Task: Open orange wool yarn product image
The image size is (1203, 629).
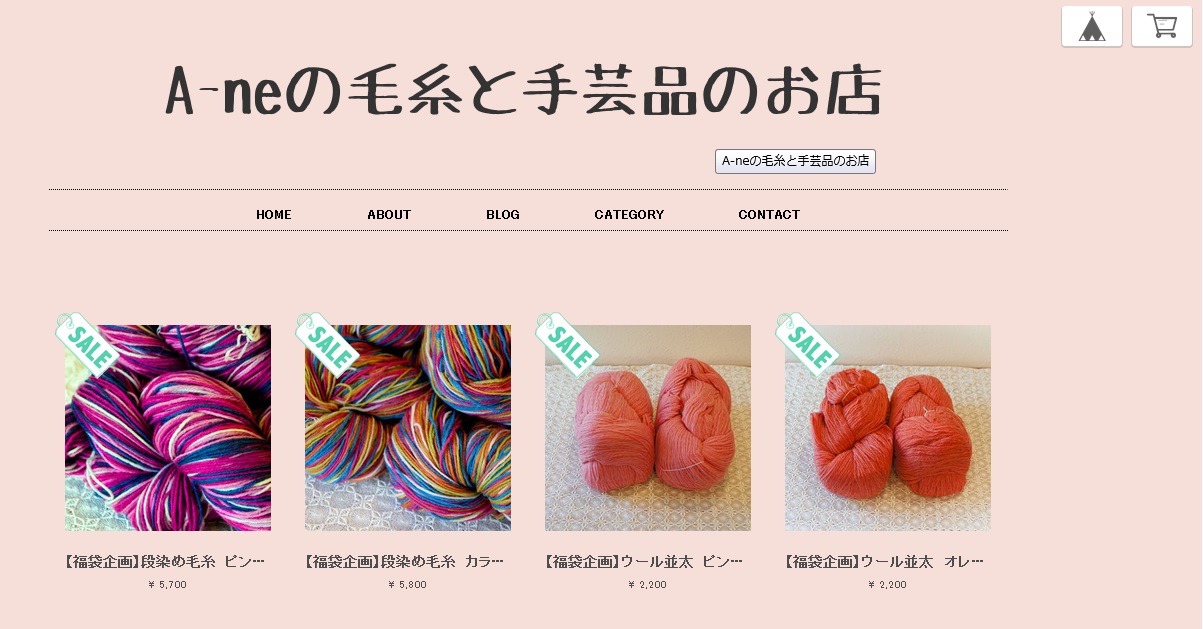Action: 888,428
